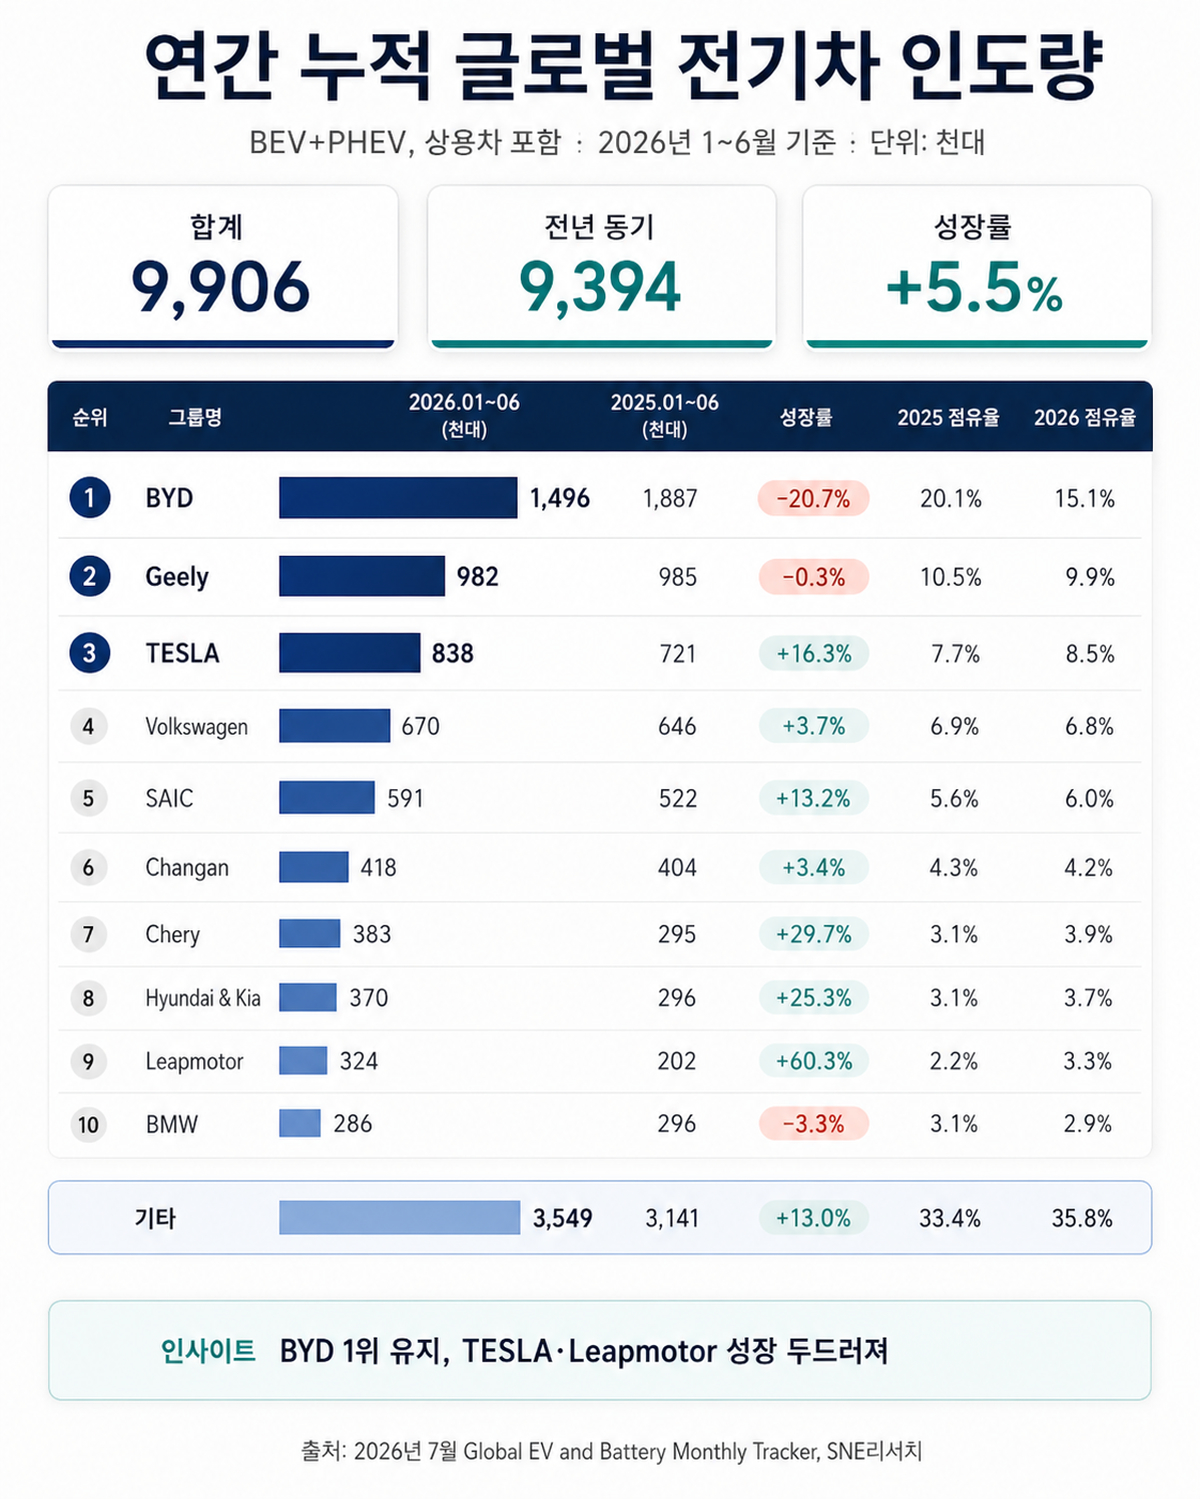
Task: Click the insight text about BYD 1위 유지
Action: click(584, 1351)
